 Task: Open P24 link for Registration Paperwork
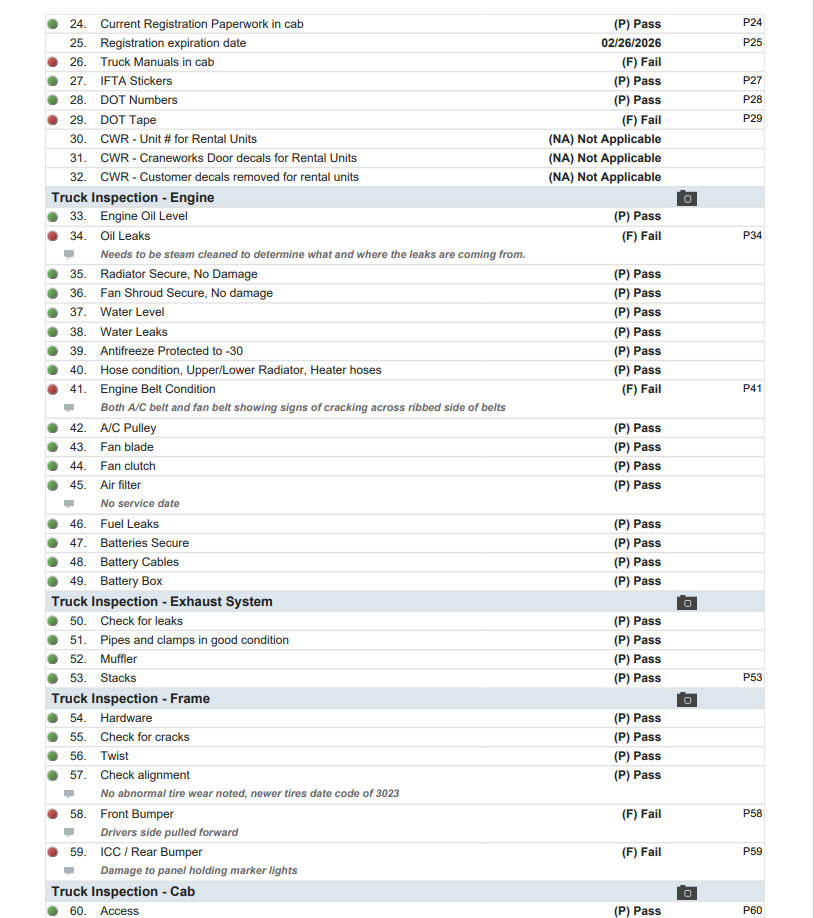click(x=752, y=23)
